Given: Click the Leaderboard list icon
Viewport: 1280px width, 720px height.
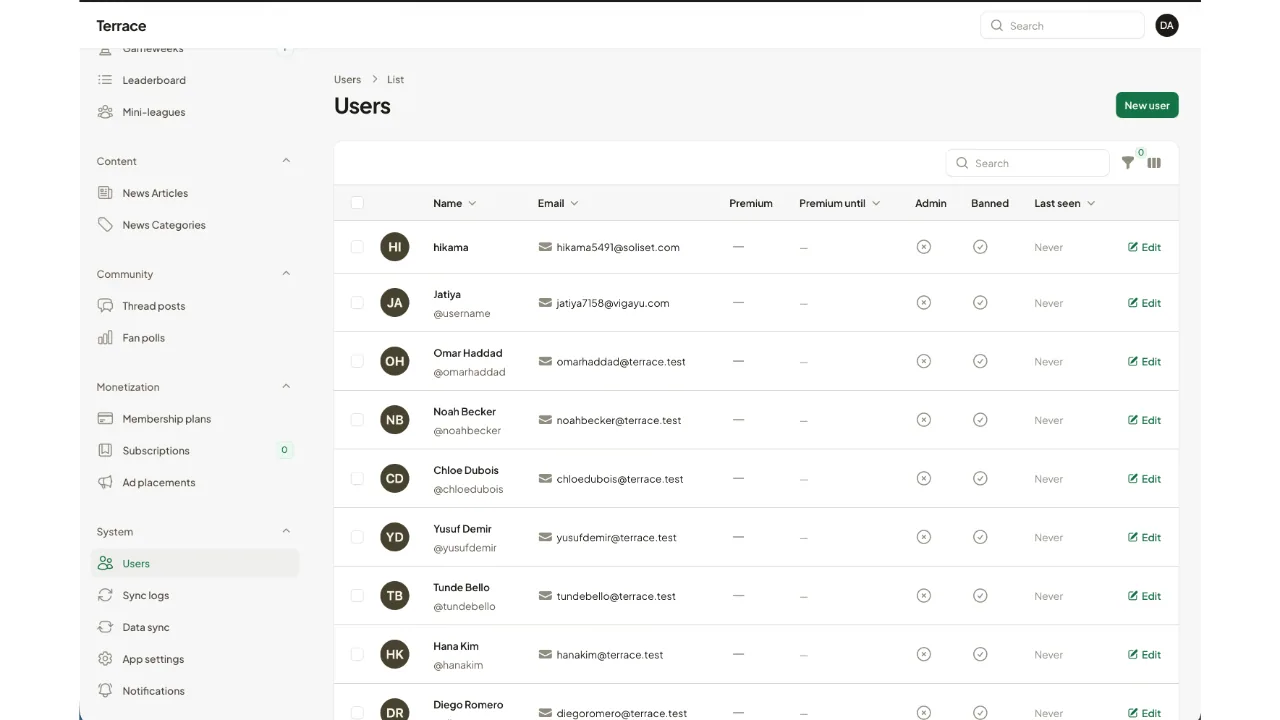Looking at the screenshot, I should [x=105, y=80].
